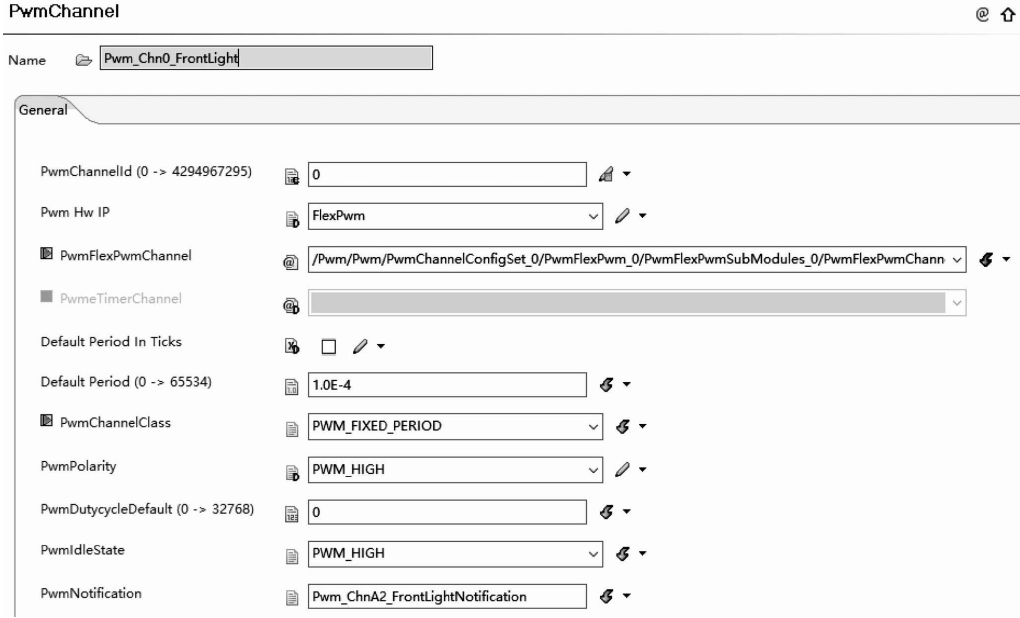Open the arrow menu beside PwmIdleState
Screen dimensions: 1020x618
click(x=643, y=553)
